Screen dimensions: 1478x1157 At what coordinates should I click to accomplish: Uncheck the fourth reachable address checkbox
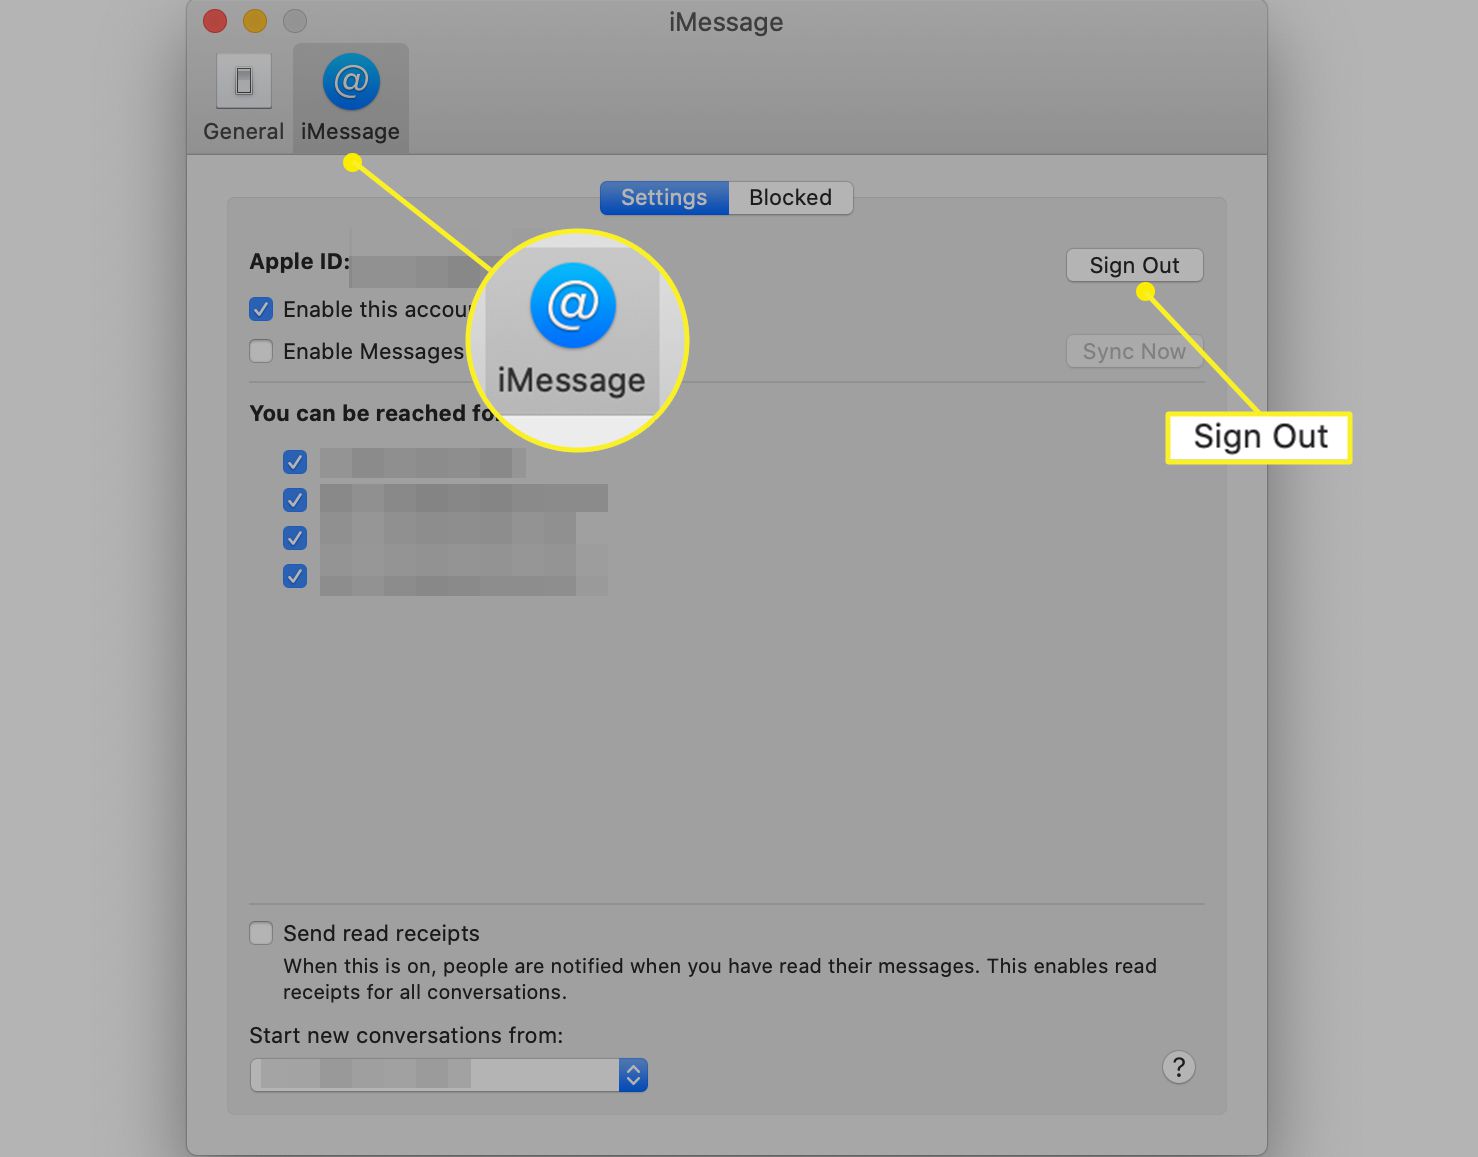pos(295,576)
